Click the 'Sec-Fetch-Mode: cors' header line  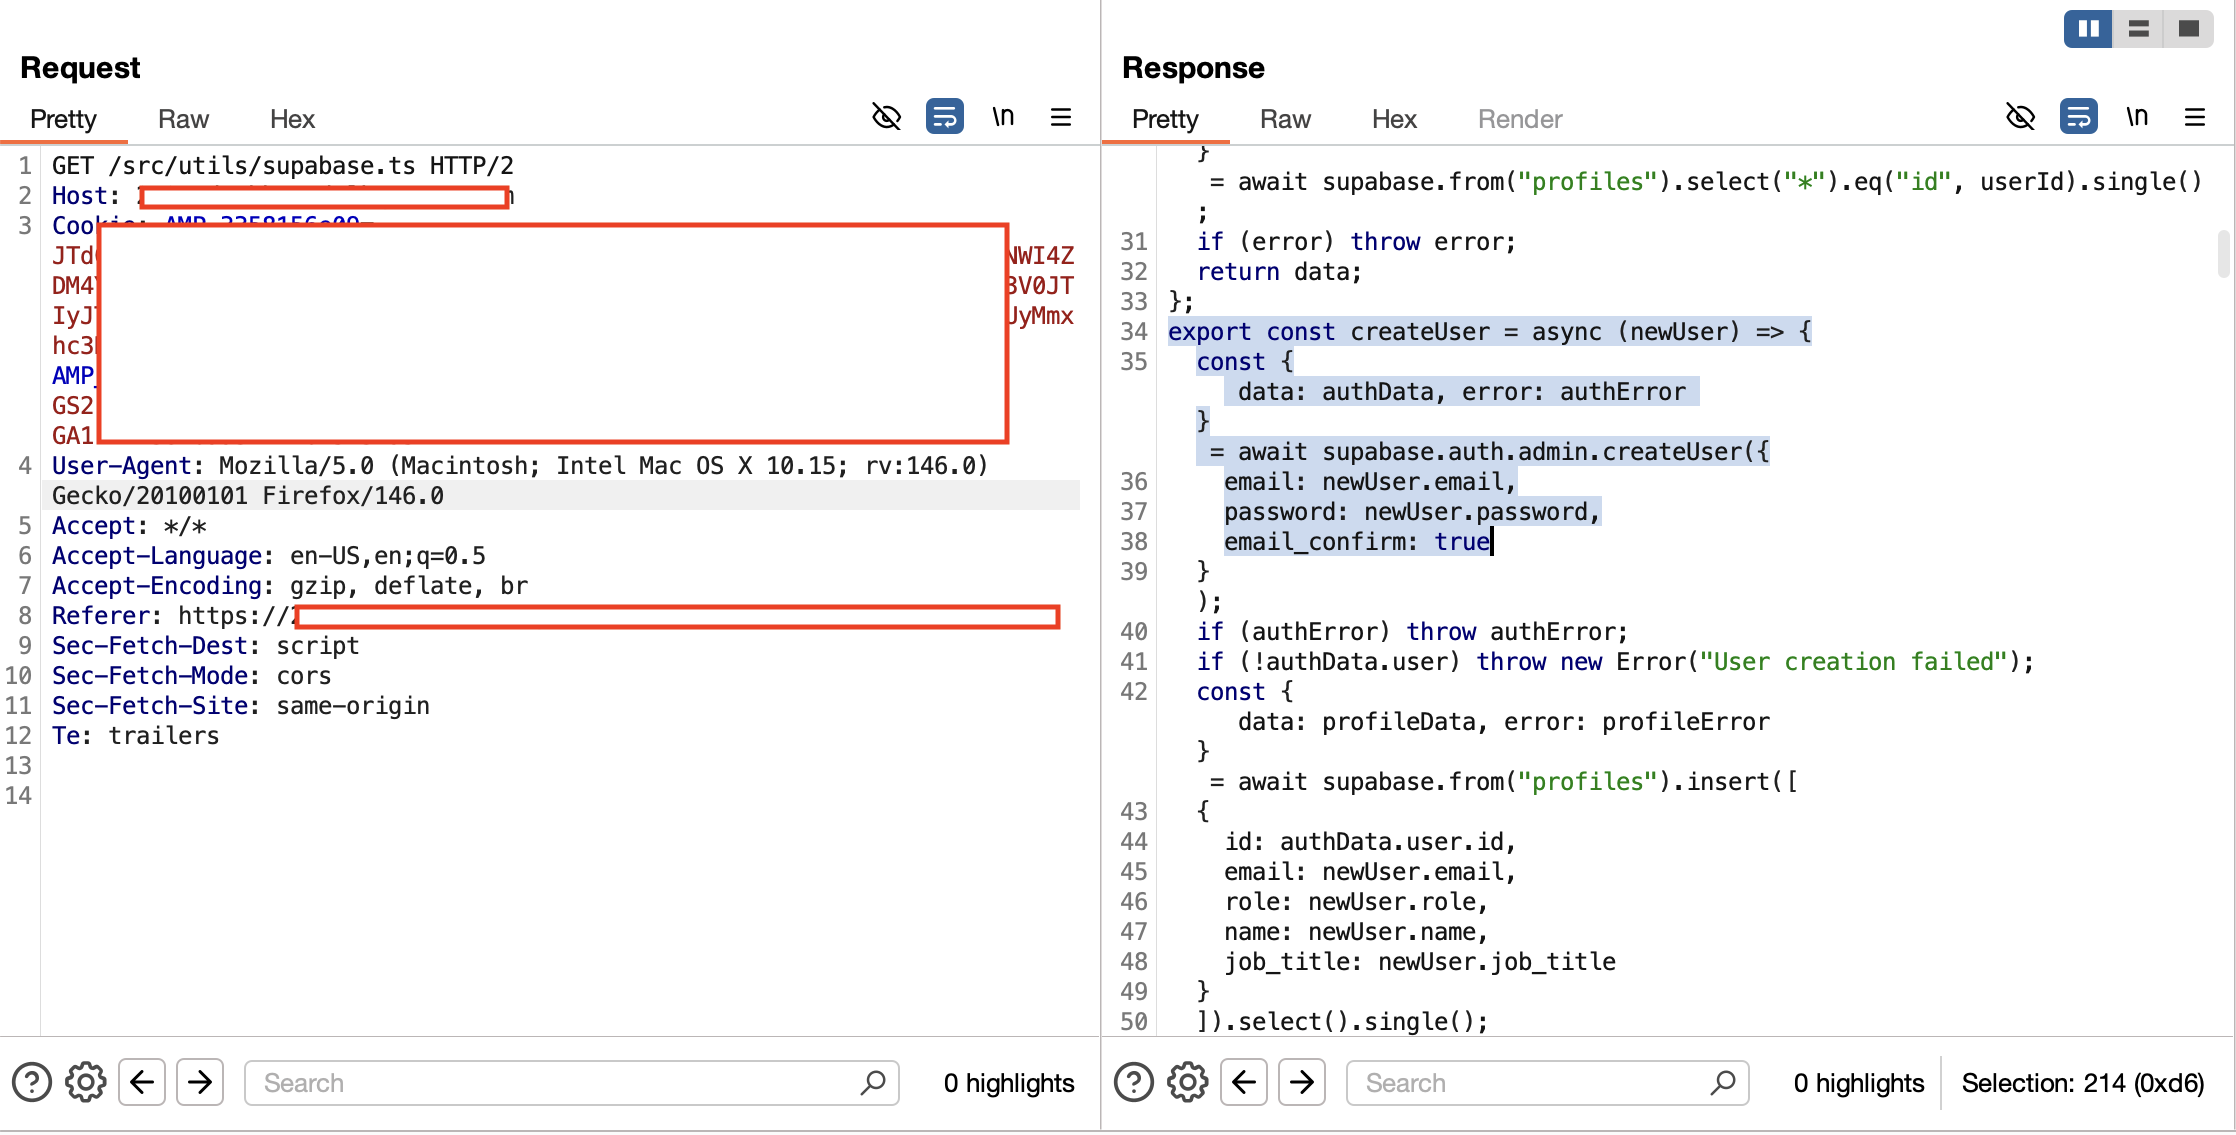pyautogui.click(x=191, y=676)
